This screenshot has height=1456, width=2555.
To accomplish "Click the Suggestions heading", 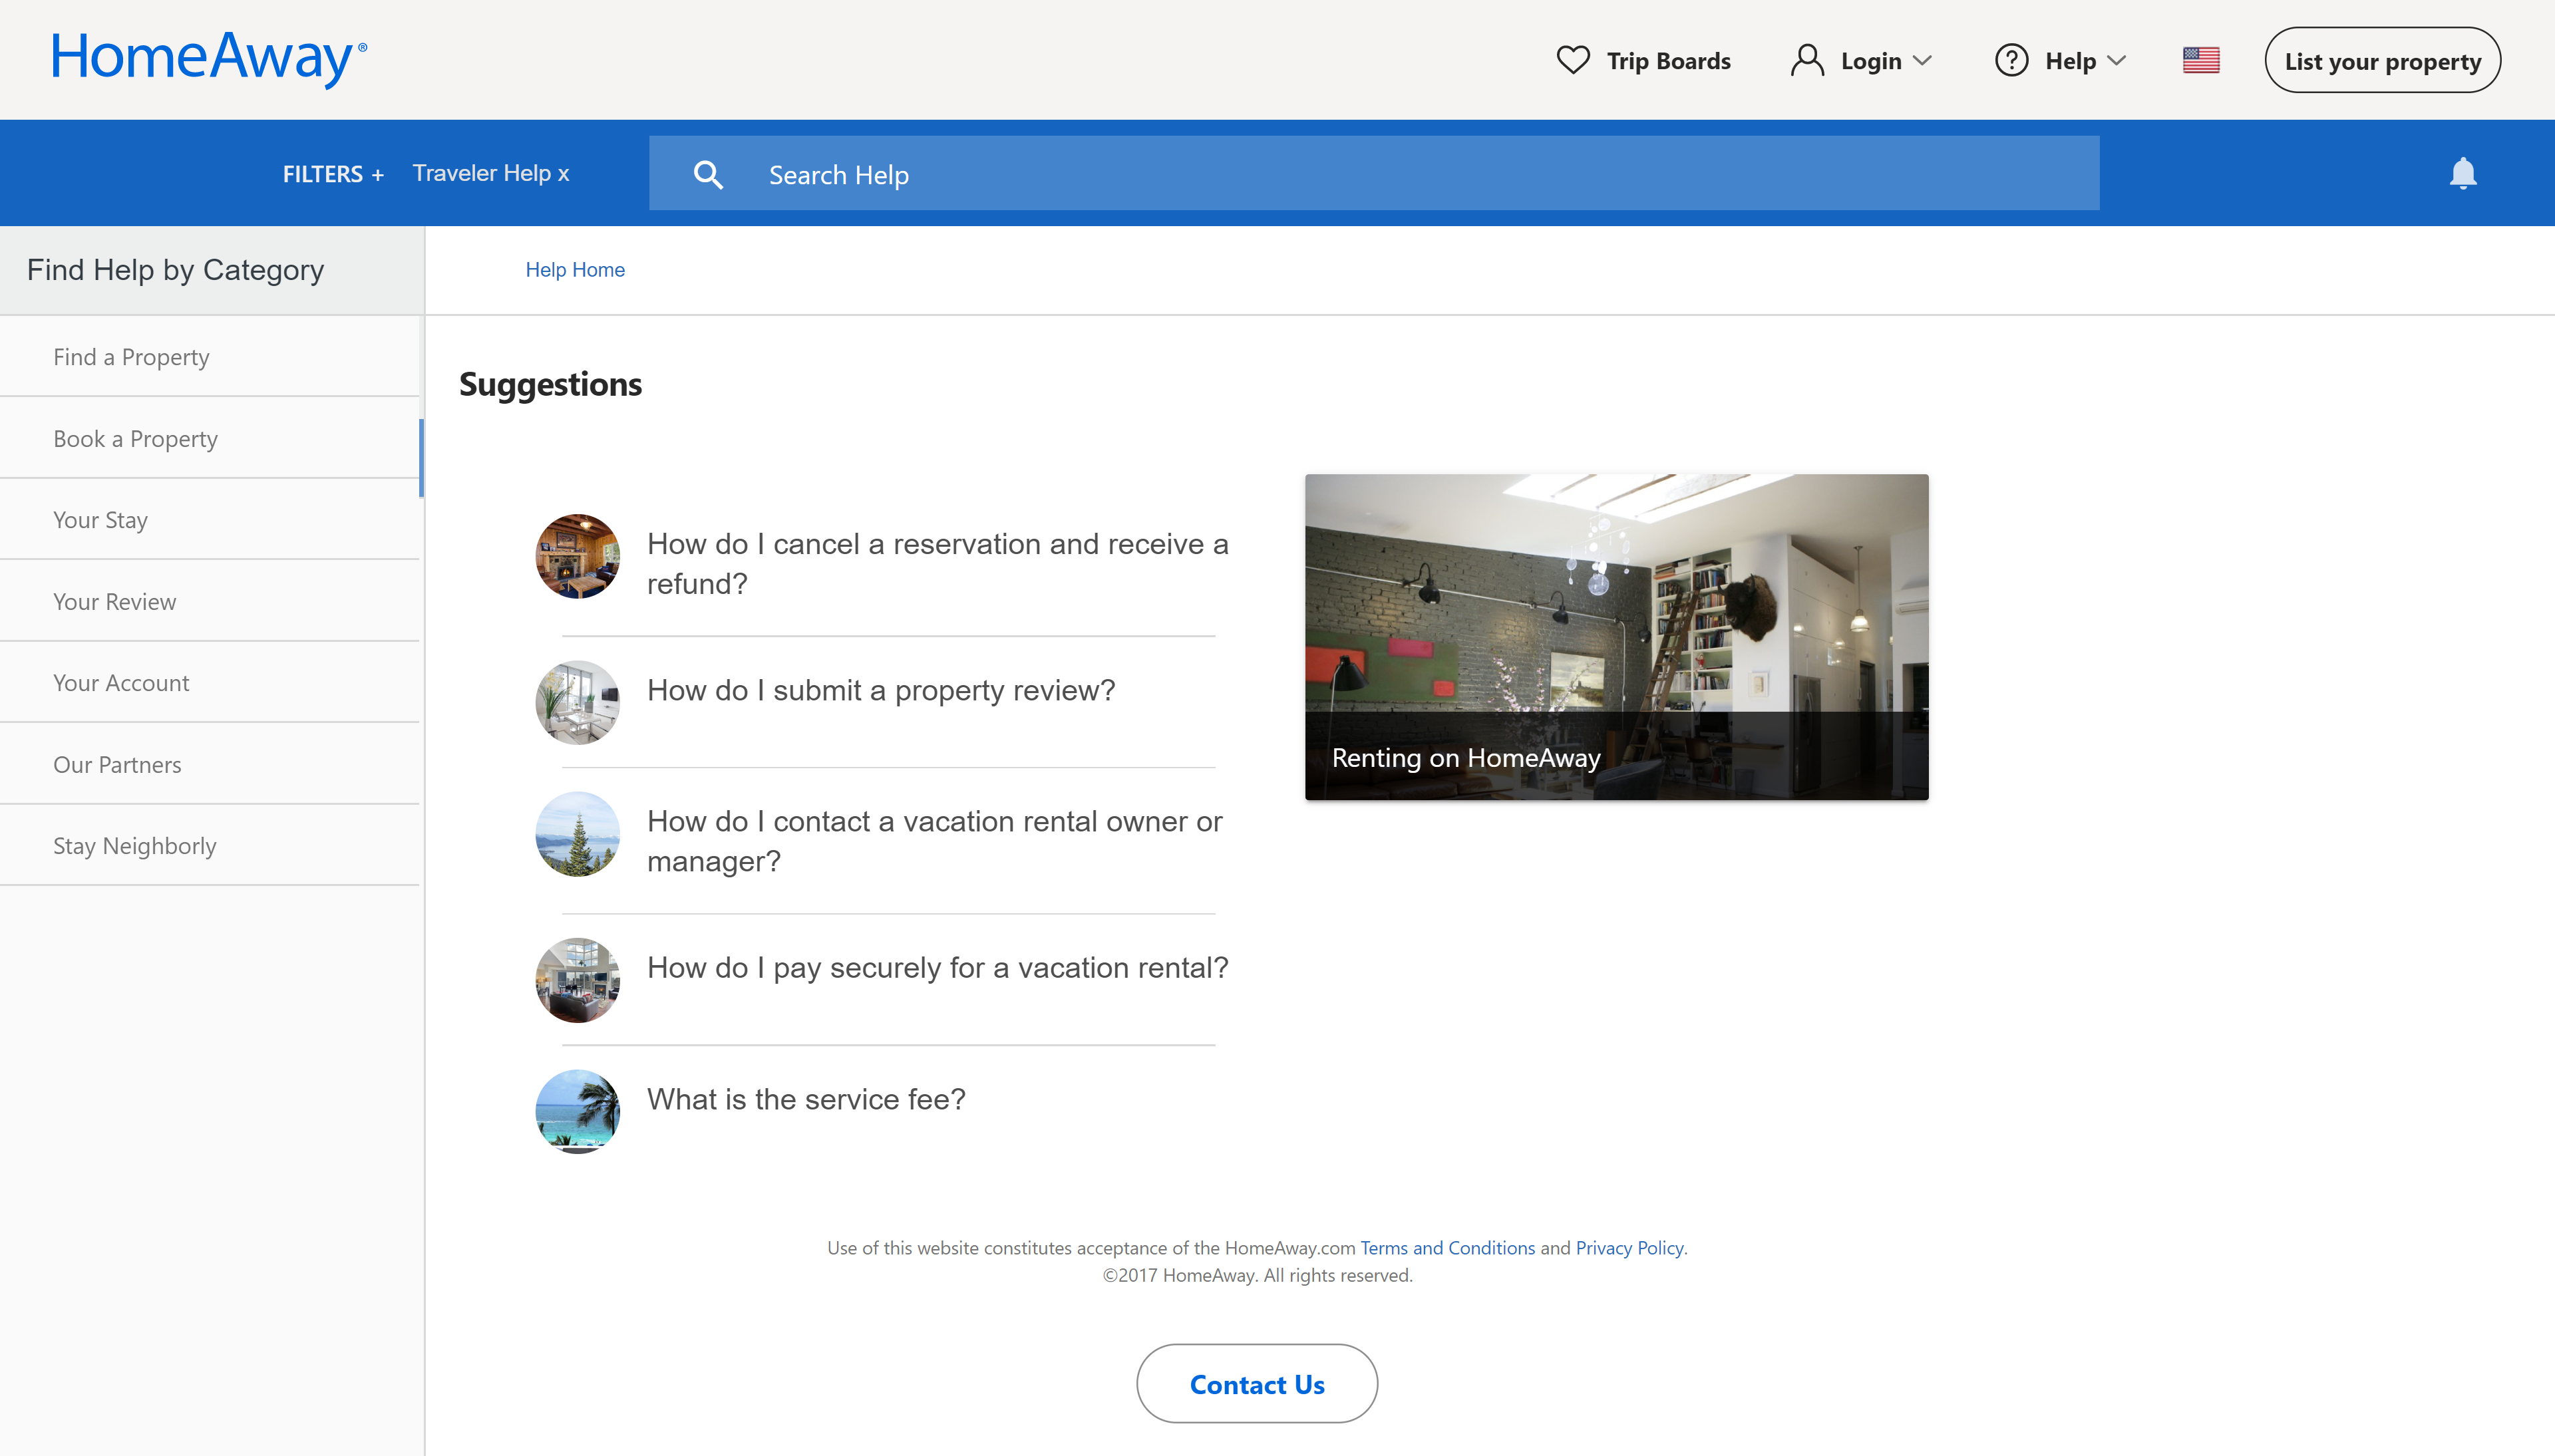I will (x=550, y=385).
